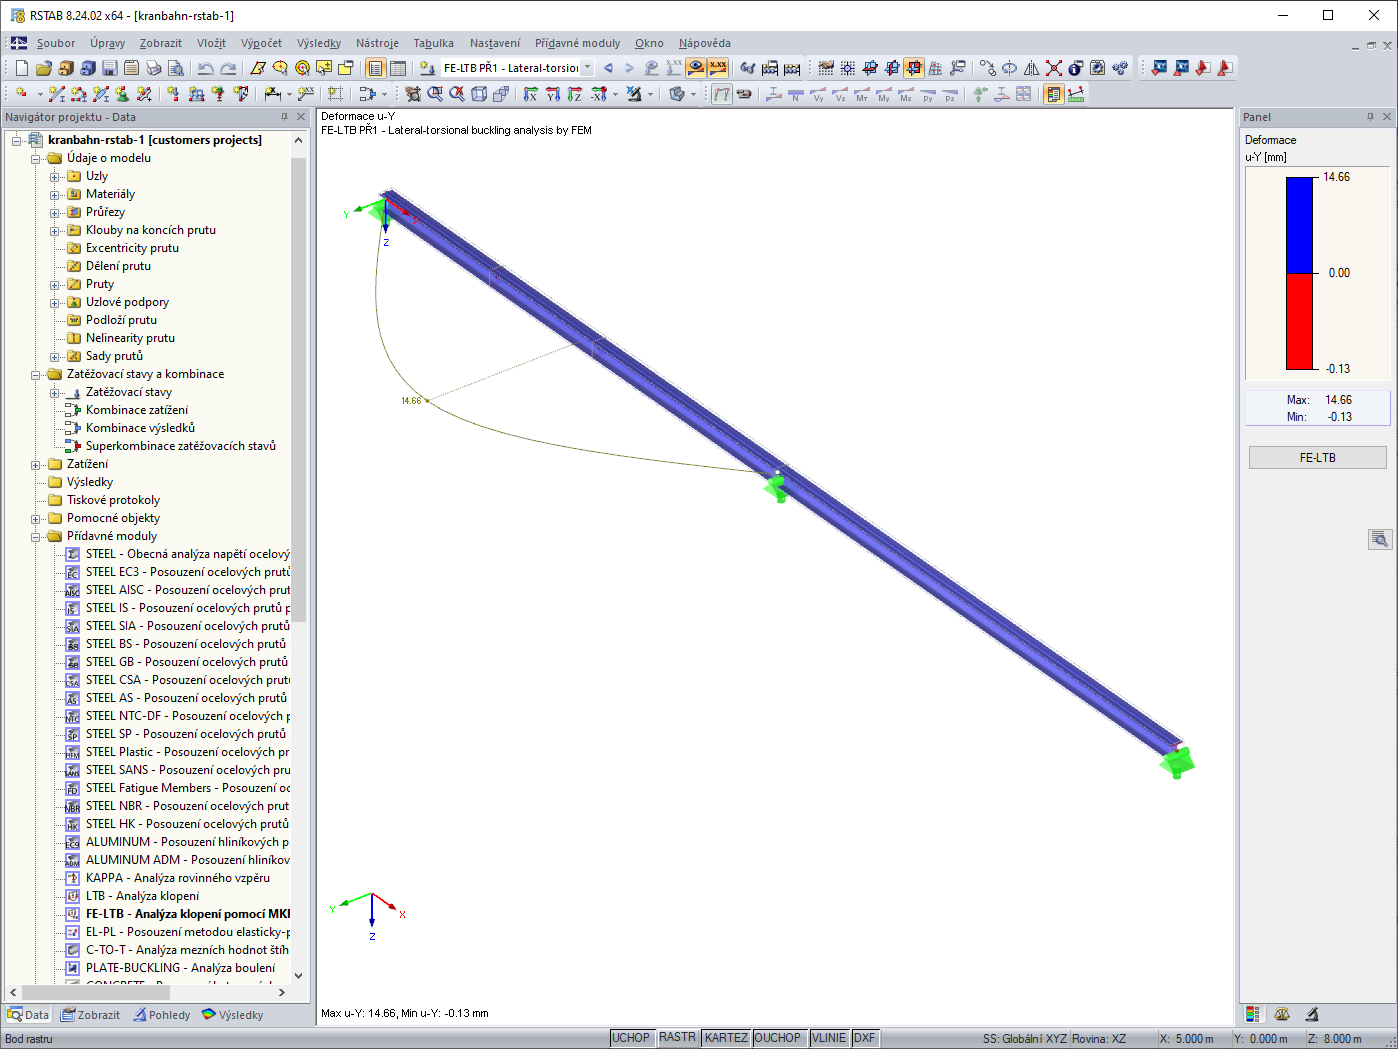
Task: Print using the printer icon
Action: coord(153,68)
